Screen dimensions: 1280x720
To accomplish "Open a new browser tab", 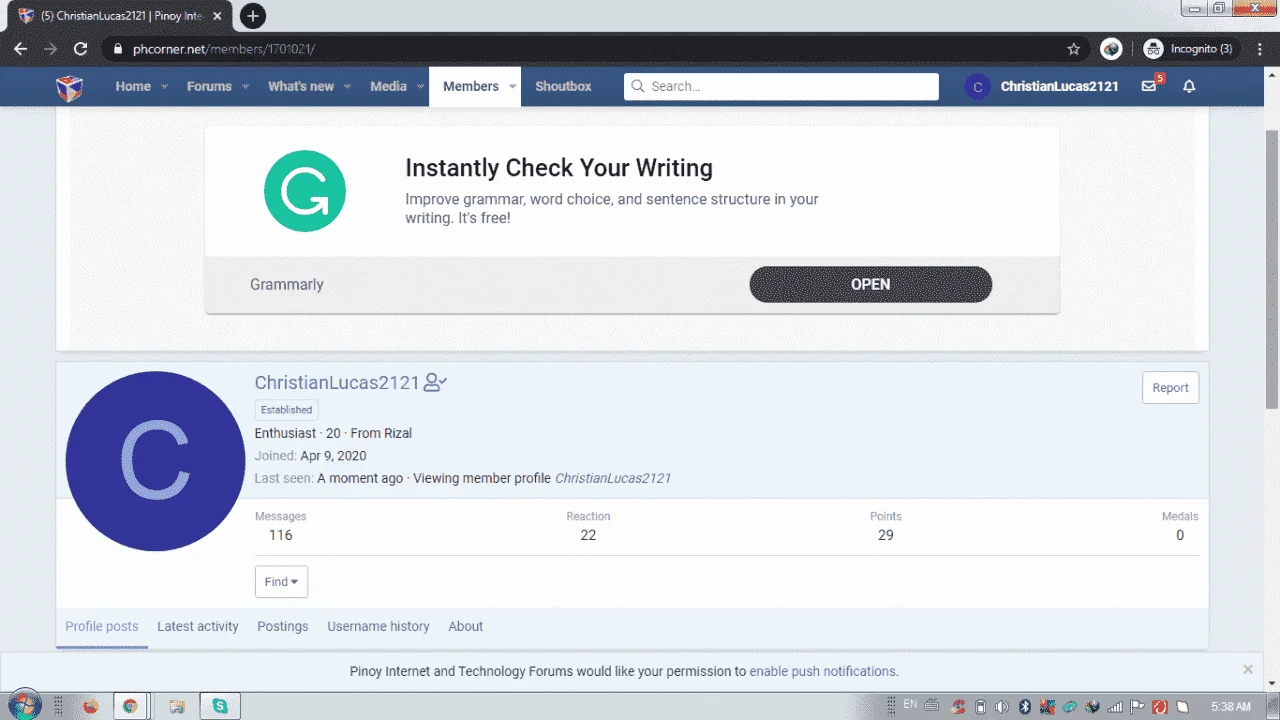I will (253, 16).
